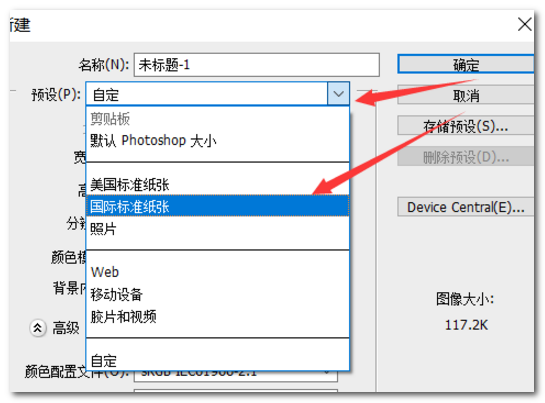Collapse the 高级 advanced section chevron
Screen dimensions: 545x403
tap(38, 328)
